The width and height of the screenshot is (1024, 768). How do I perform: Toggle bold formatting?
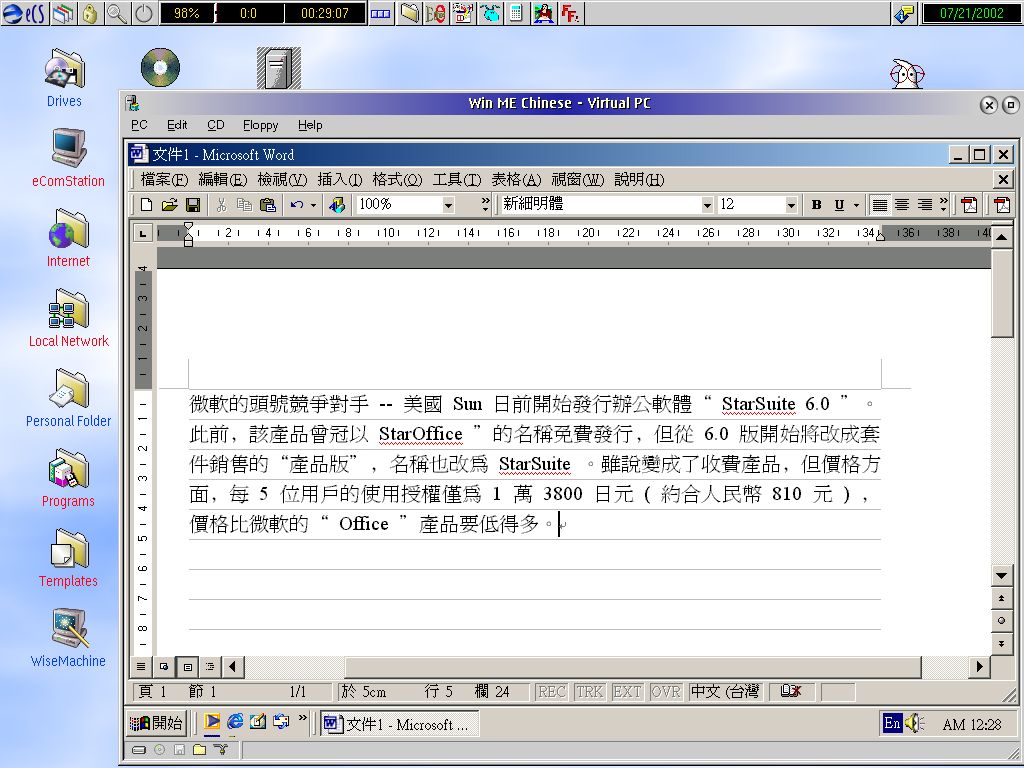pos(816,205)
